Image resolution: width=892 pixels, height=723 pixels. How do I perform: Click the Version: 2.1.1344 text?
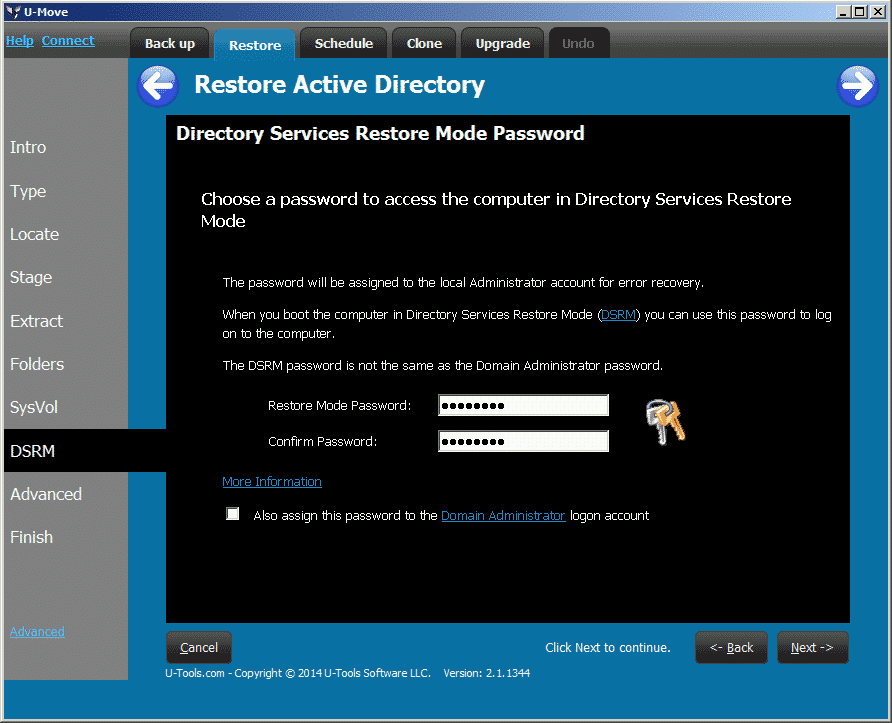[486, 673]
